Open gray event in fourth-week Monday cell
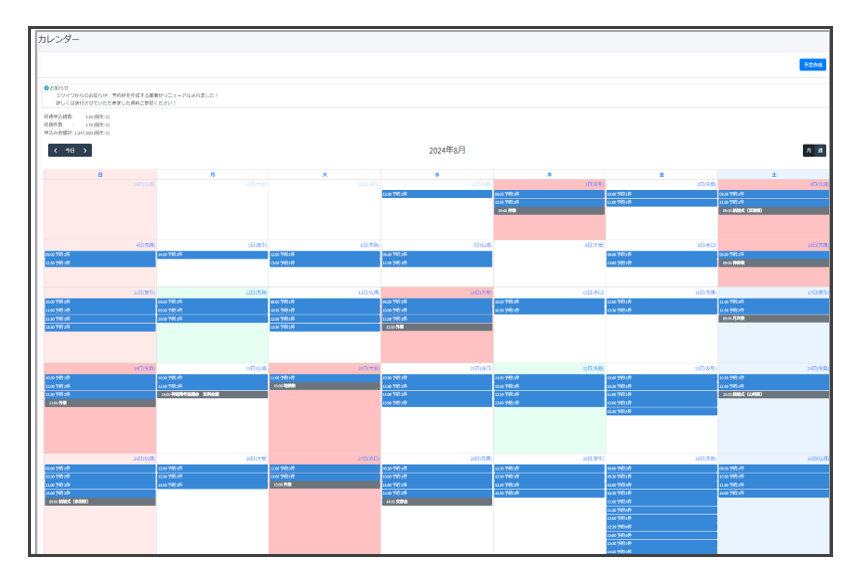Image resolution: width=860 pixels, height=577 pixels. pyautogui.click(x=212, y=395)
